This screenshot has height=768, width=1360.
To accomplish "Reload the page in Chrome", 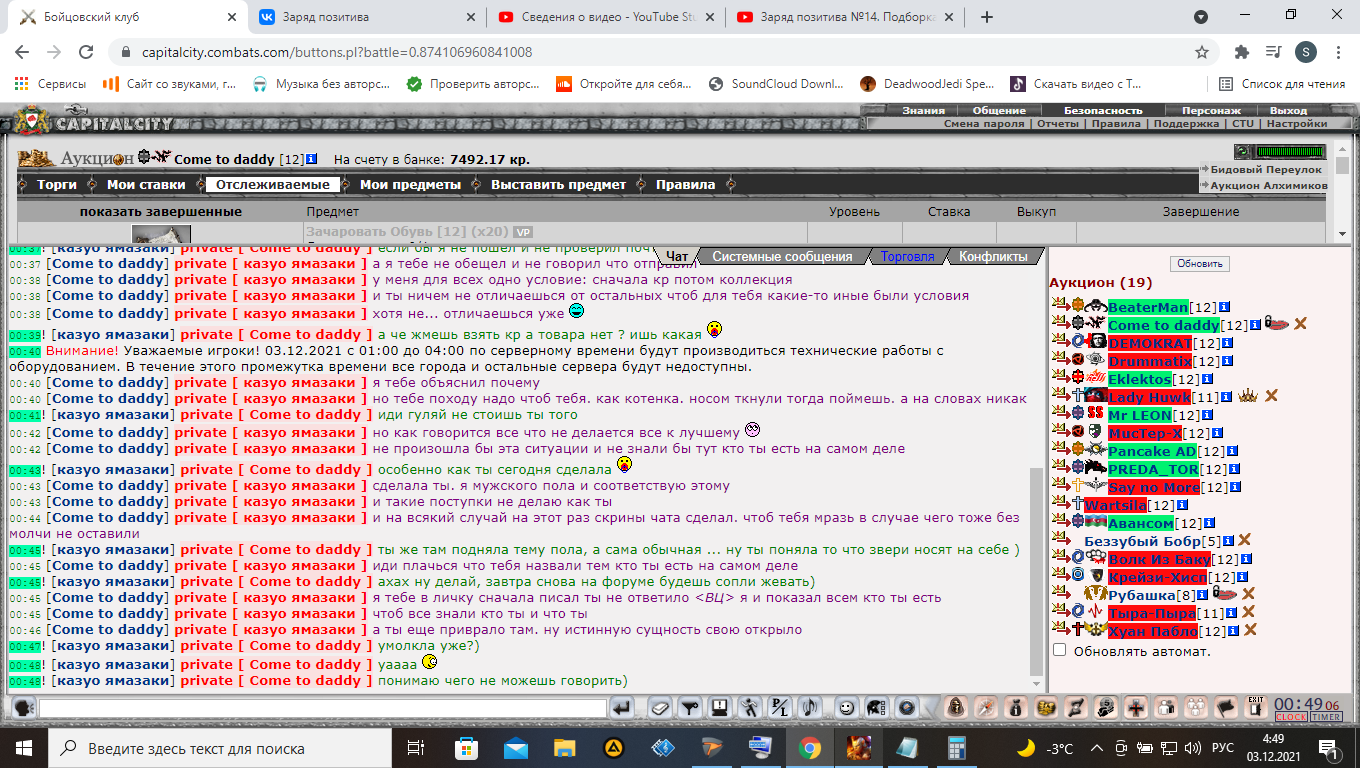I will coord(86,52).
